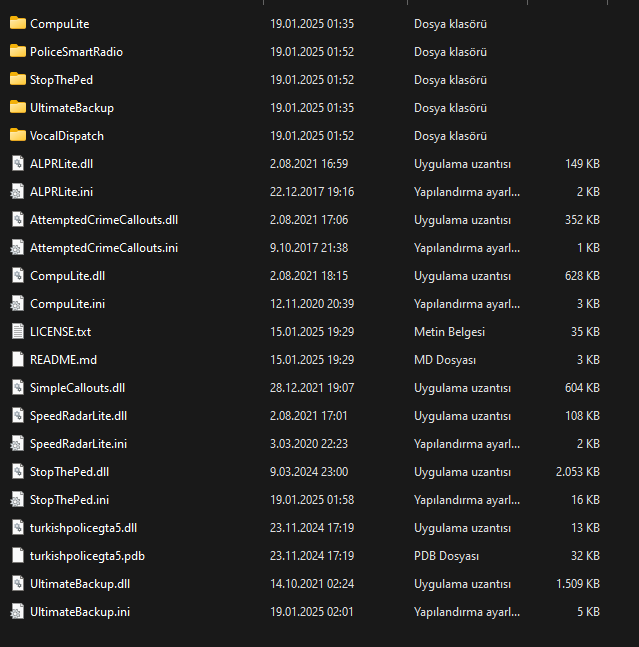Click the UltimateBackup folder icon

tap(18, 107)
